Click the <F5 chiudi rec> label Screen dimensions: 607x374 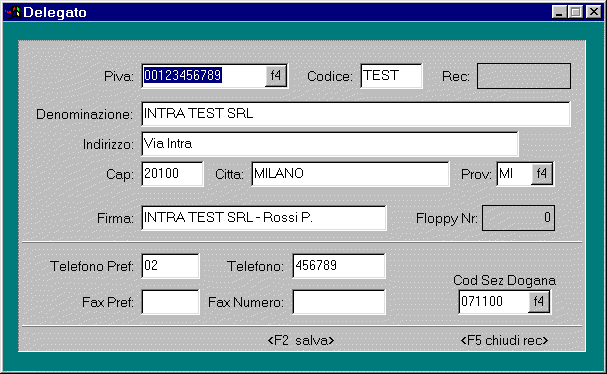click(x=504, y=340)
